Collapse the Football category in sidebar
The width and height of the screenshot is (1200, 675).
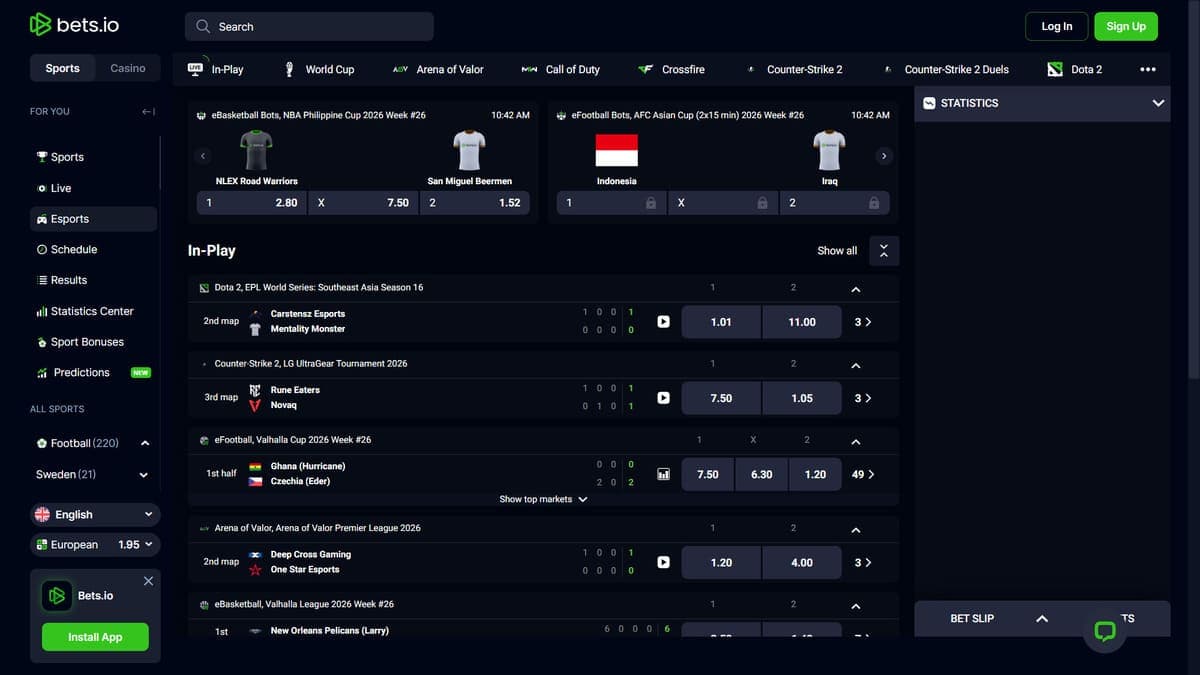click(145, 443)
